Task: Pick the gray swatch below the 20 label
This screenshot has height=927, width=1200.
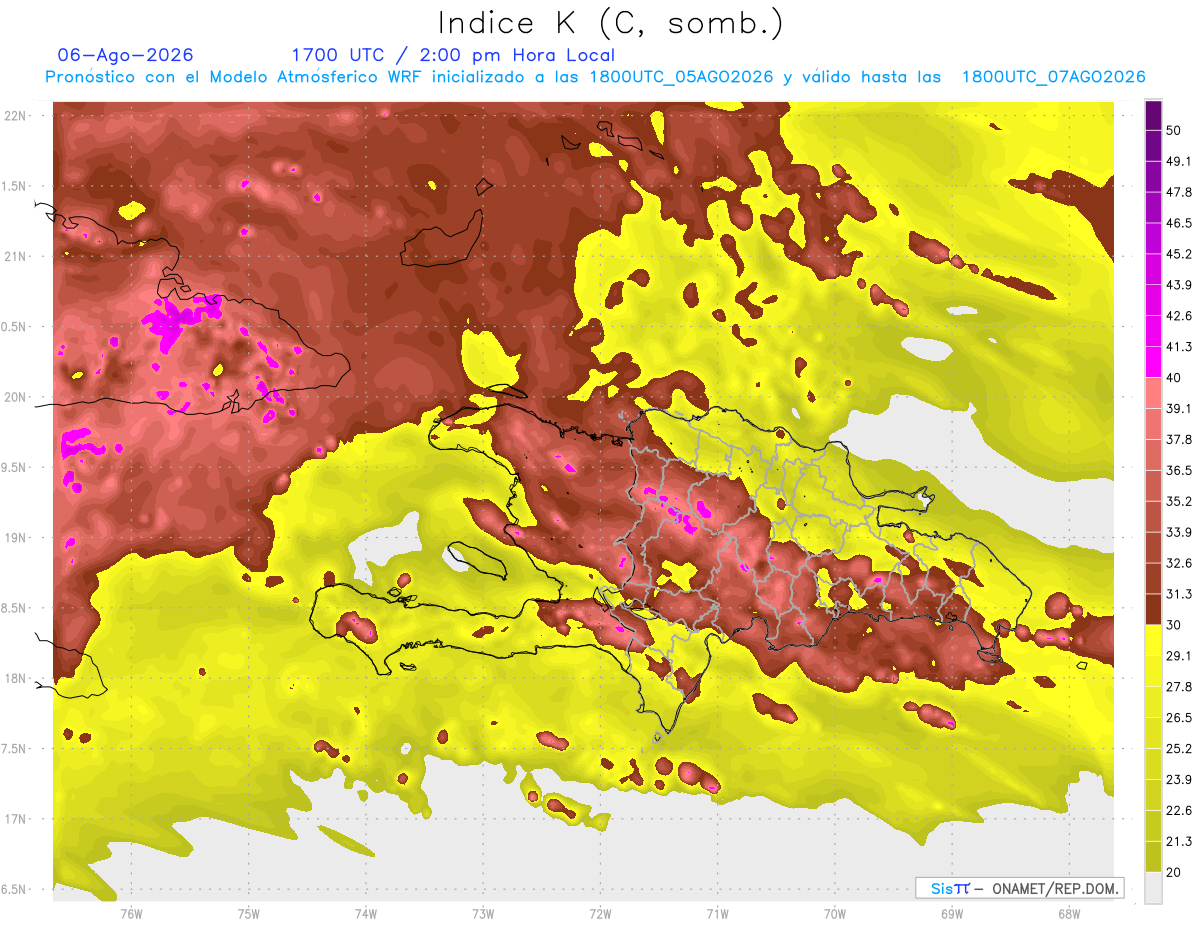Action: [x=1153, y=887]
